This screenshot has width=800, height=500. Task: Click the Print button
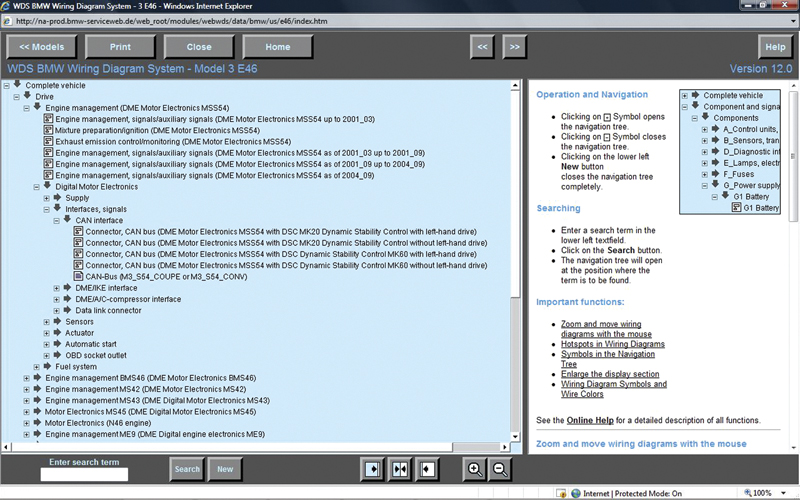click(120, 47)
